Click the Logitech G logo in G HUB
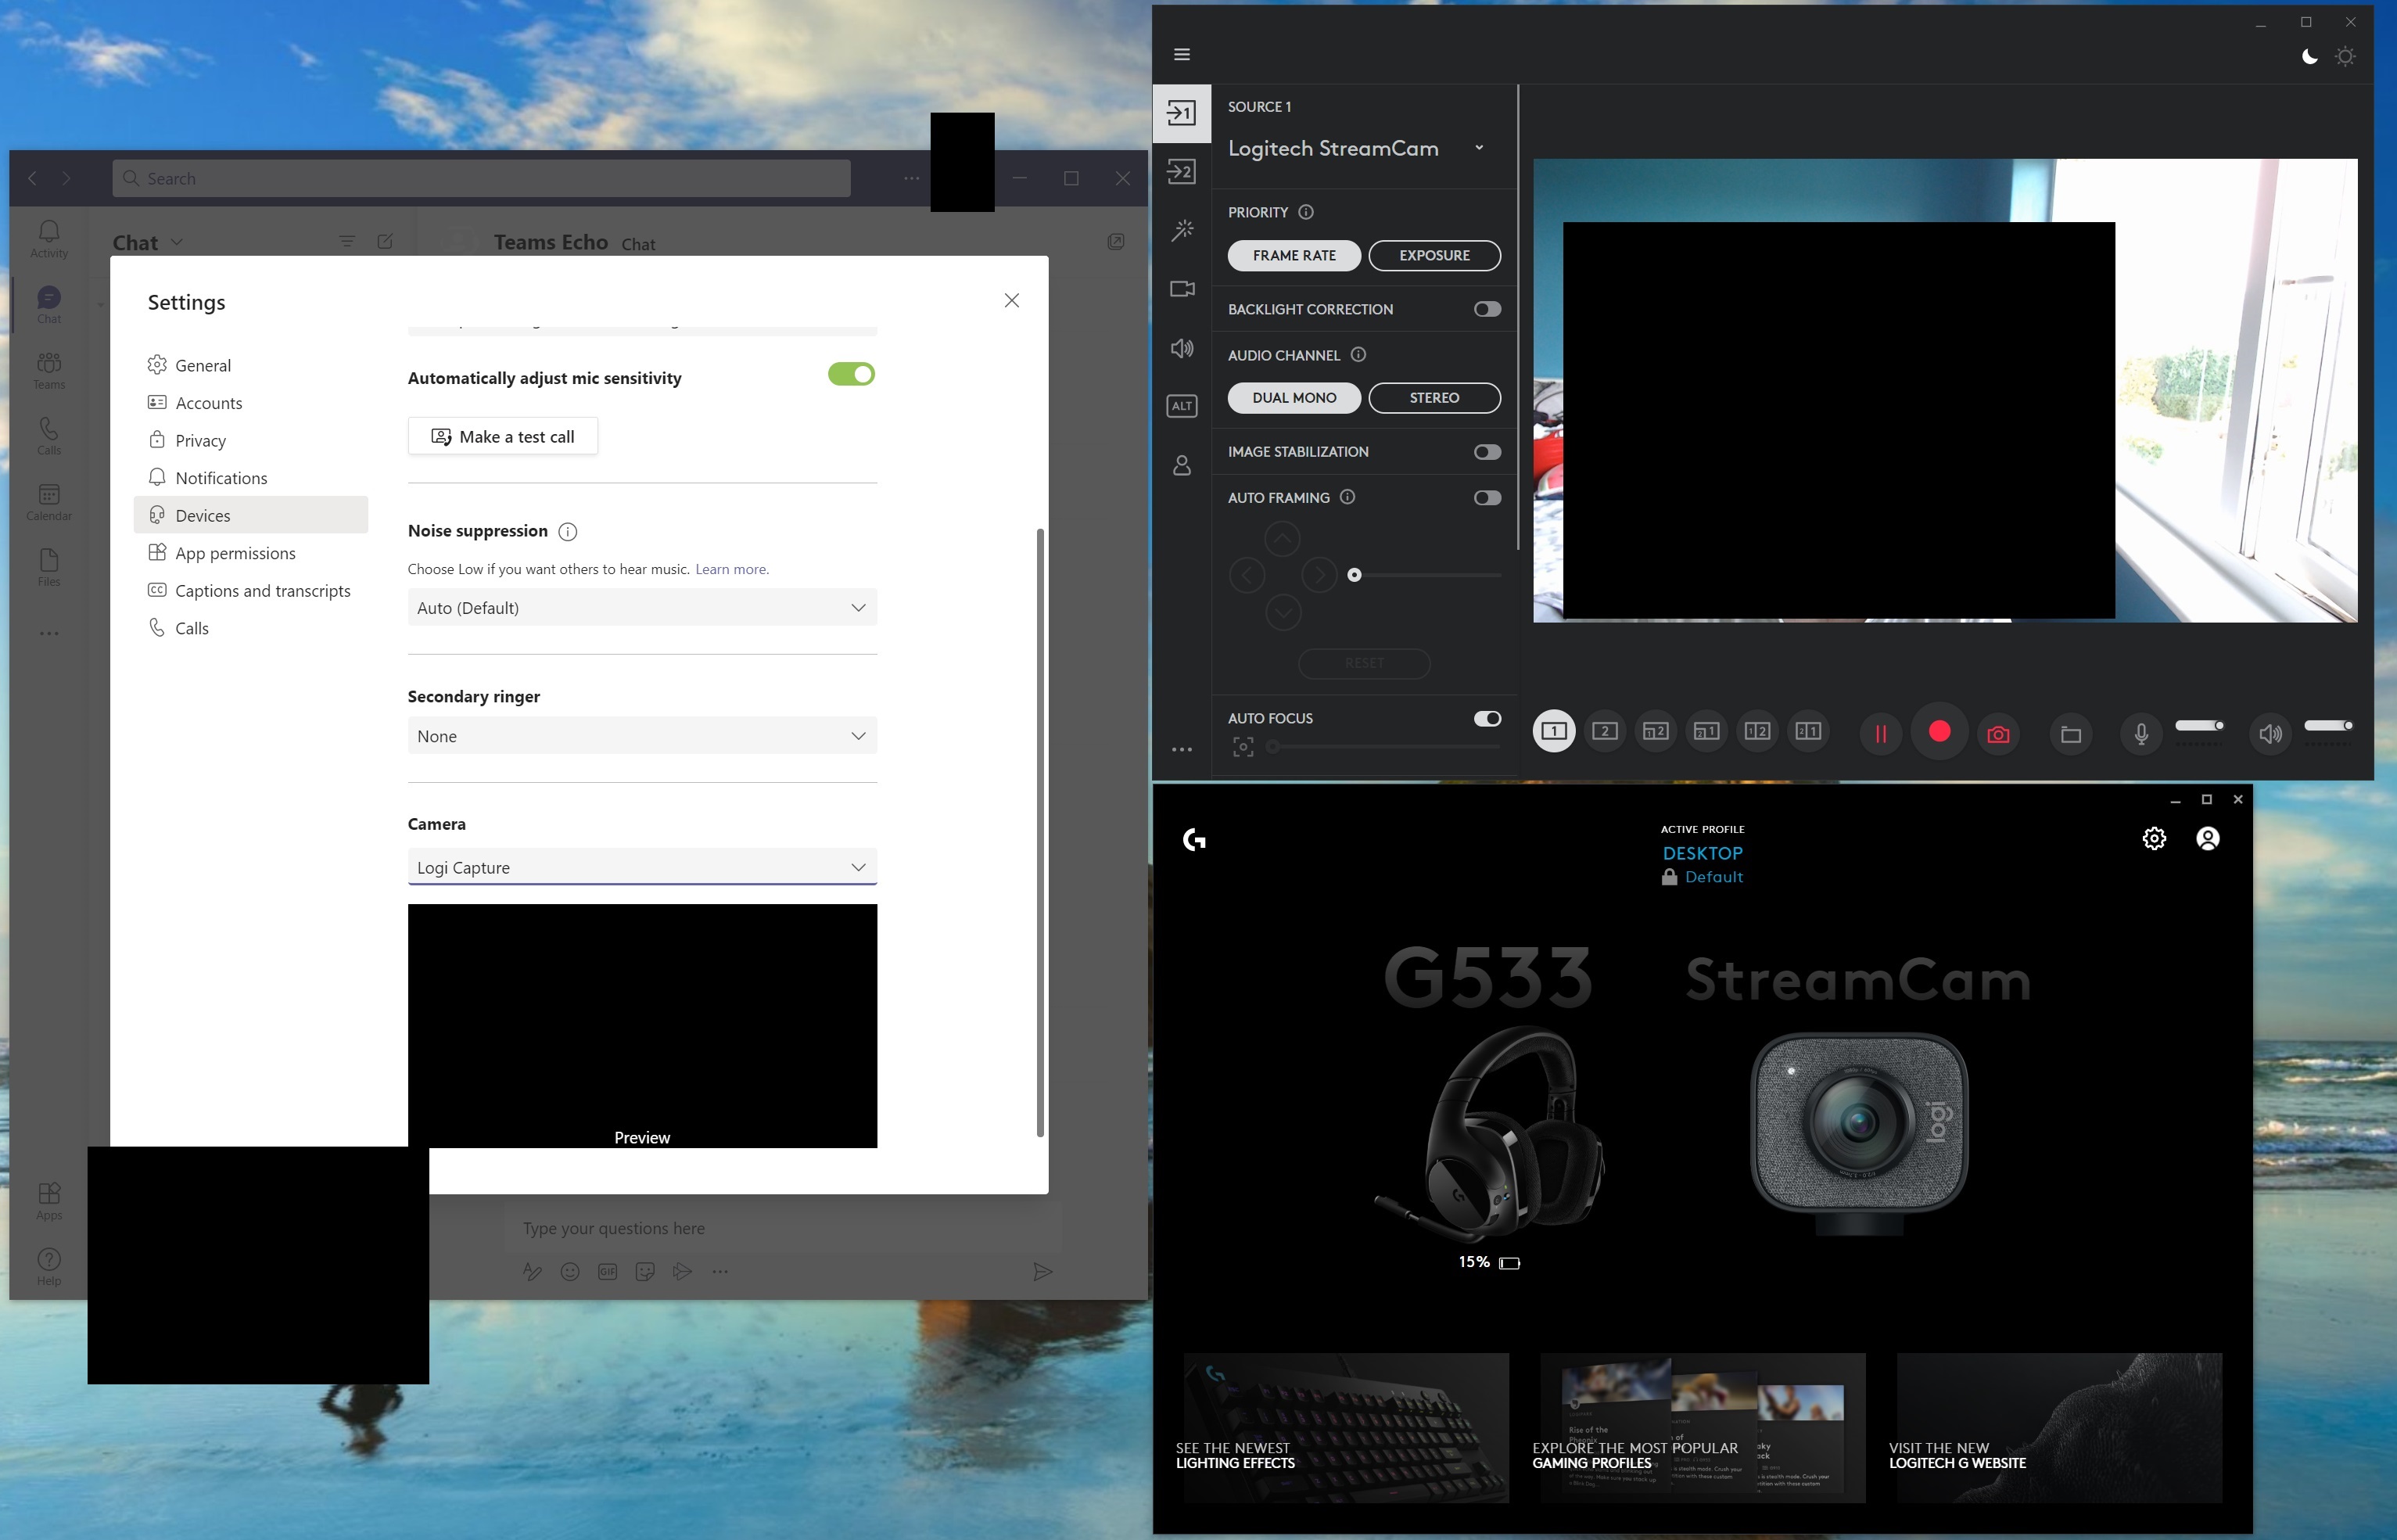Viewport: 2397px width, 1540px height. pos(1194,840)
